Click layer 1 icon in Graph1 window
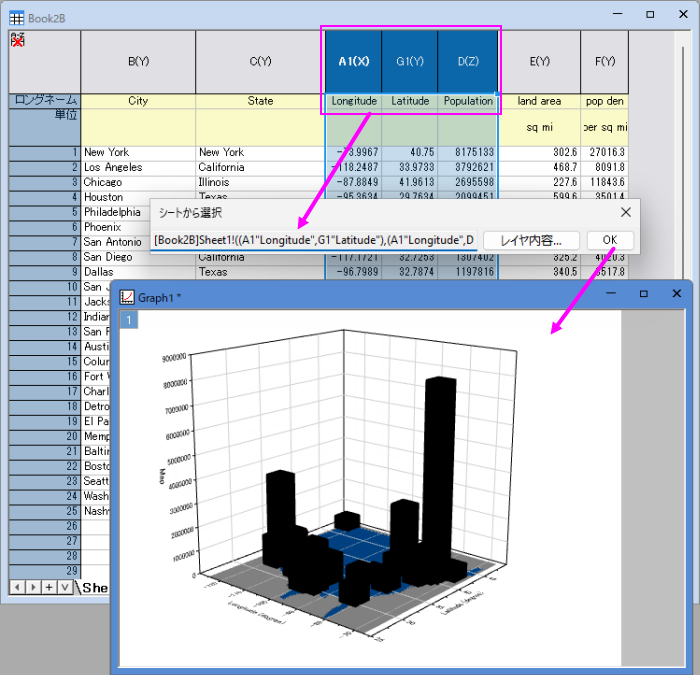This screenshot has width=700, height=675. pos(129,320)
